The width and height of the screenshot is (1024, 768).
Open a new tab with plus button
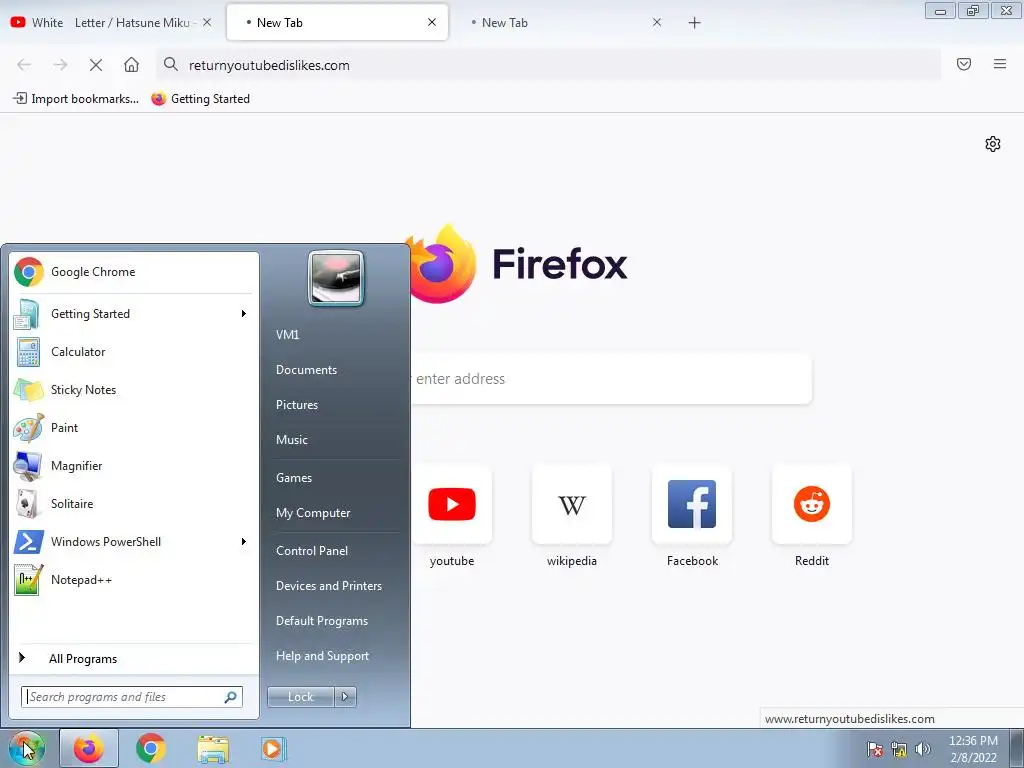[694, 23]
